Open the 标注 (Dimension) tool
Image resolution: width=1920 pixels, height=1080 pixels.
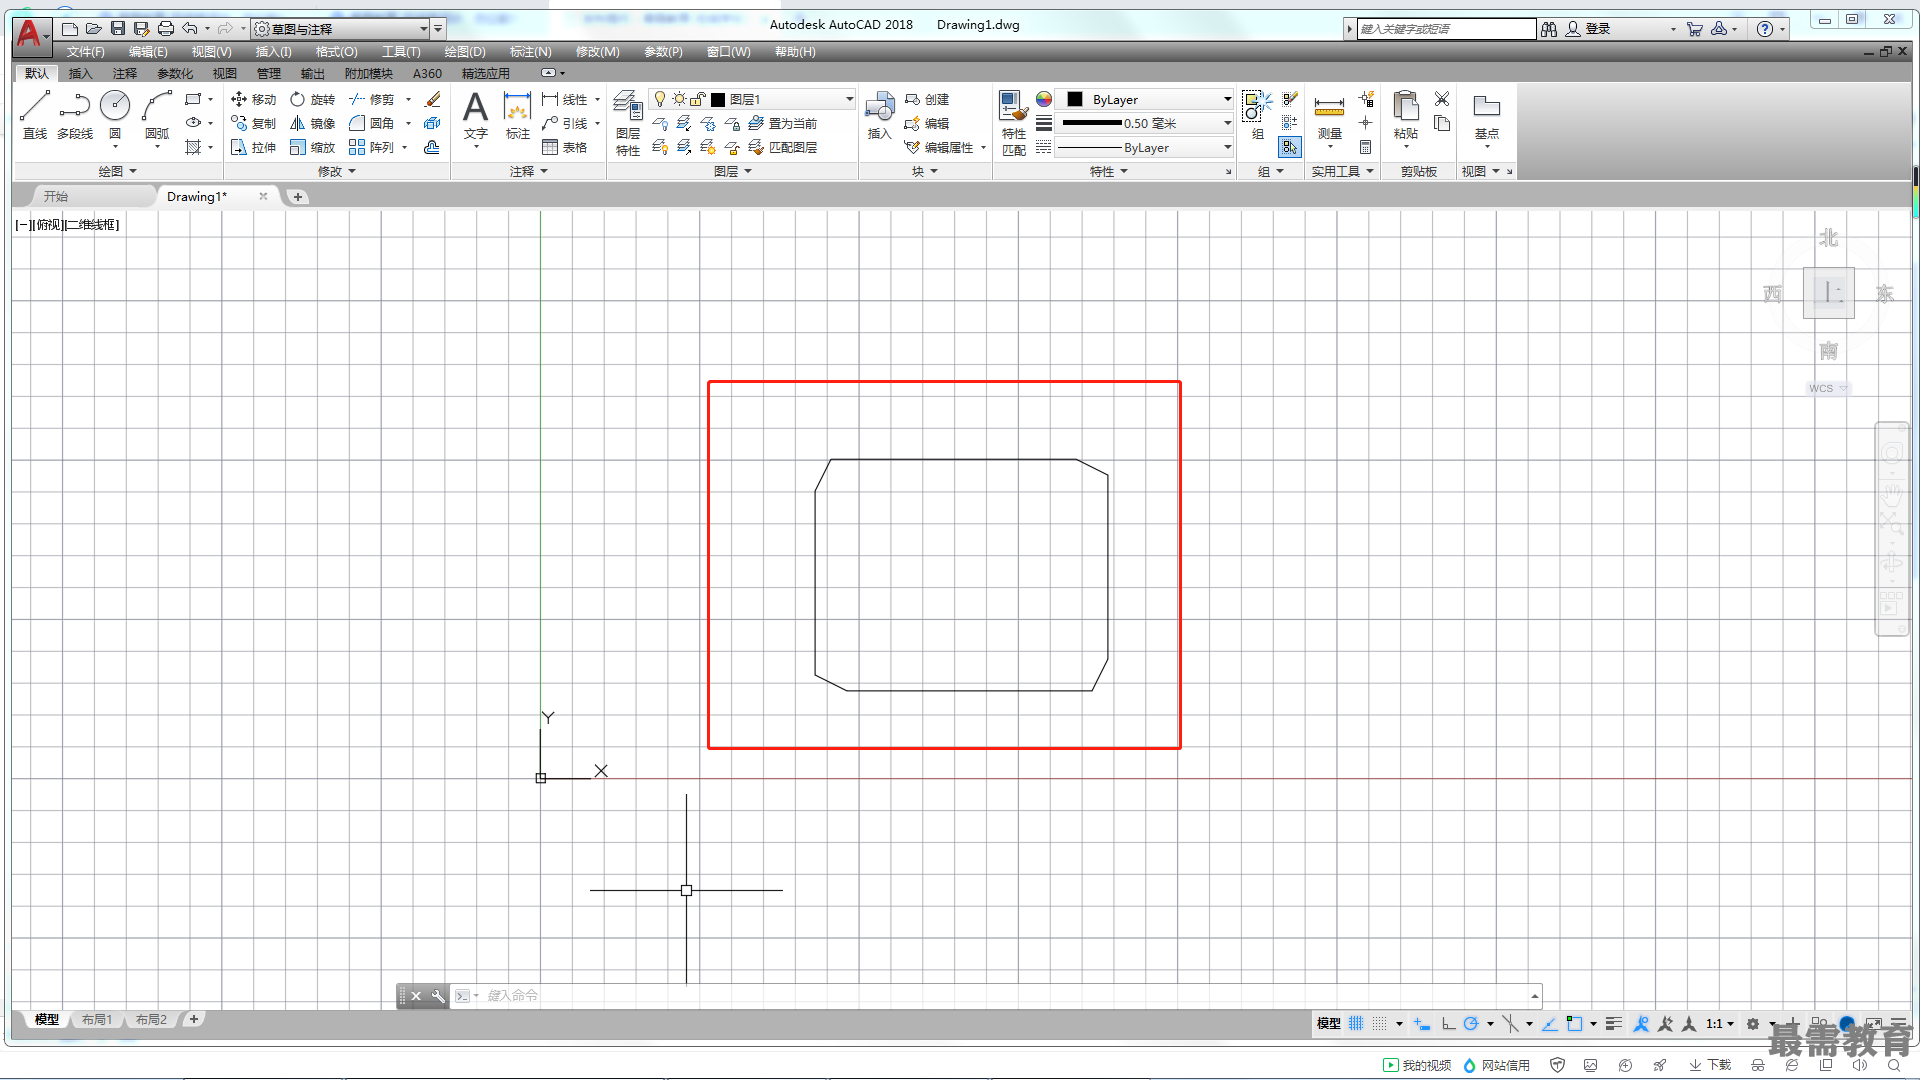coord(517,115)
